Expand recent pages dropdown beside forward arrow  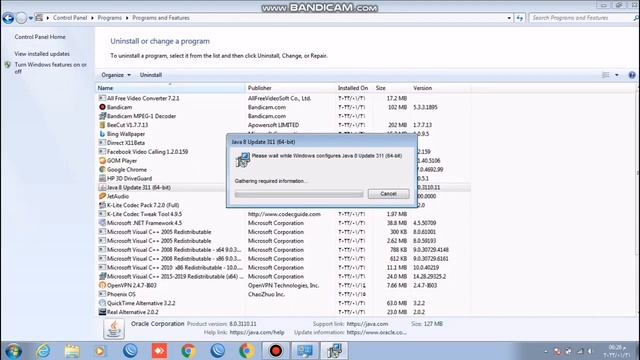pyautogui.click(x=31, y=18)
